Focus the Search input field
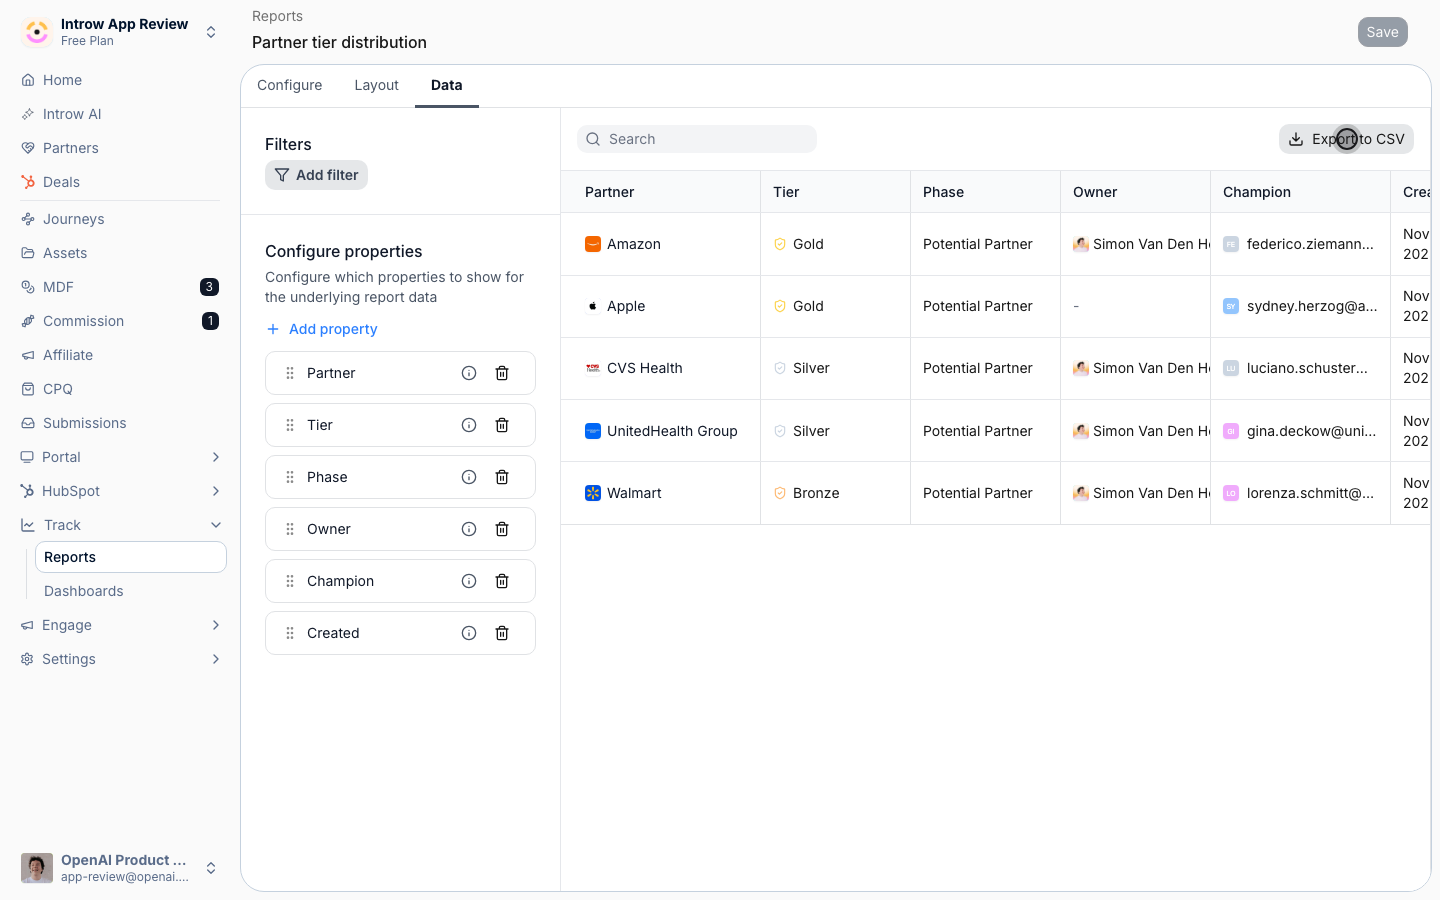The image size is (1440, 900). pyautogui.click(x=697, y=139)
